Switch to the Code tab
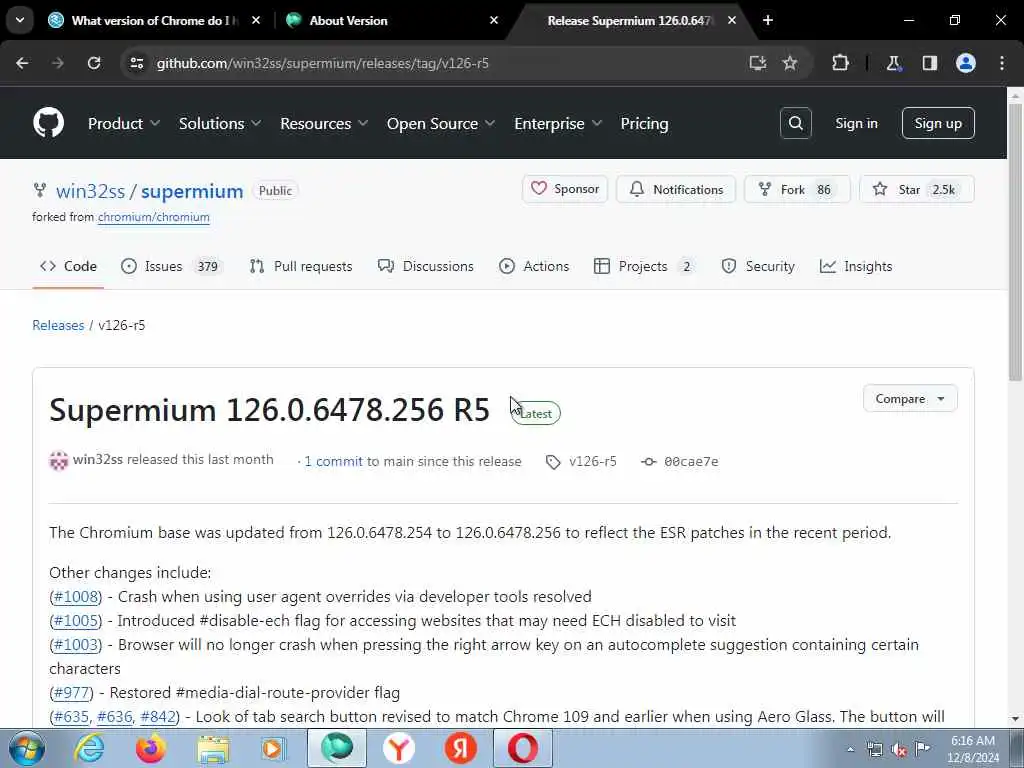Screen dimensions: 1024x768 click(68, 266)
